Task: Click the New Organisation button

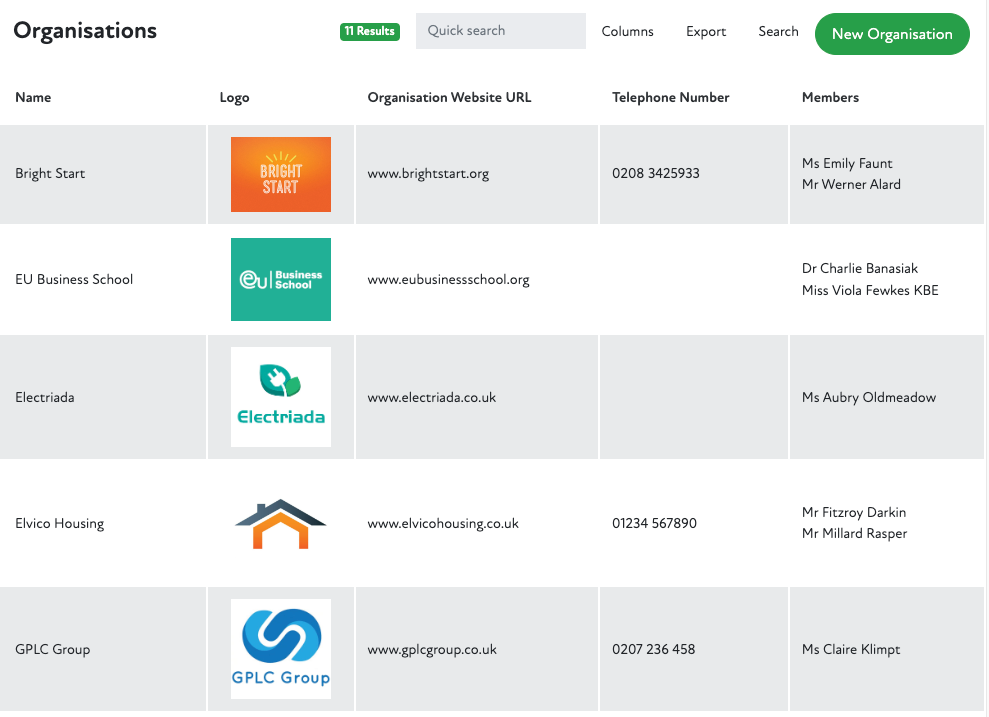Action: point(892,34)
